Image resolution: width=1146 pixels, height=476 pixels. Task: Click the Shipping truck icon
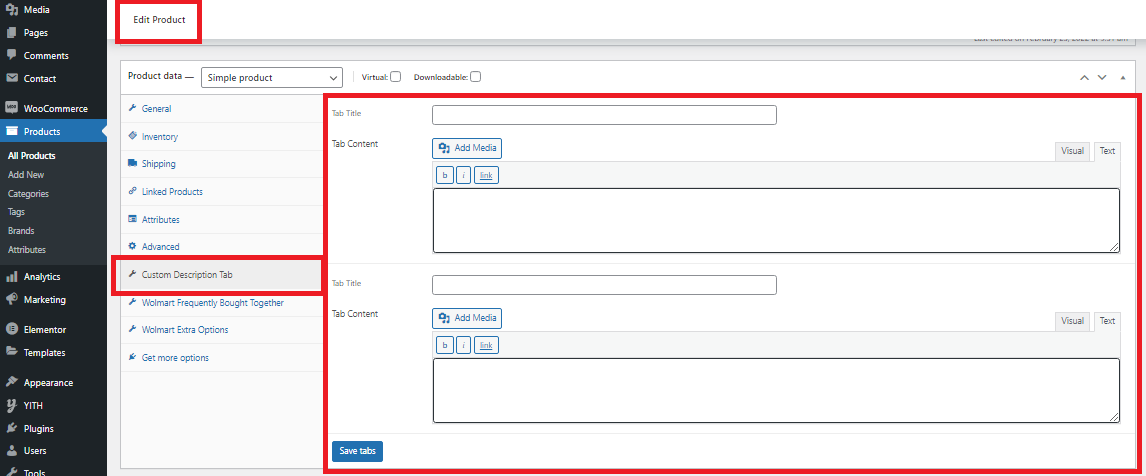tap(132, 163)
